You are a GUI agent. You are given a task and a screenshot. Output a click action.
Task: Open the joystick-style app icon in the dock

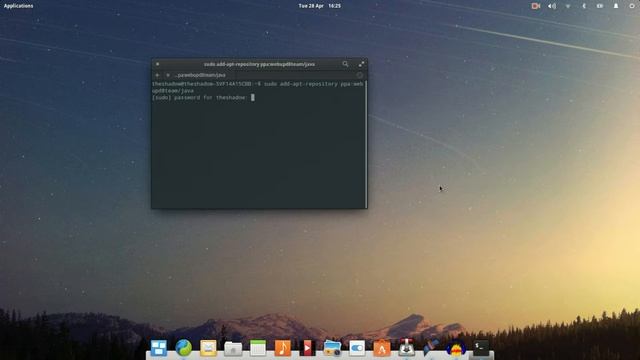coord(407,347)
